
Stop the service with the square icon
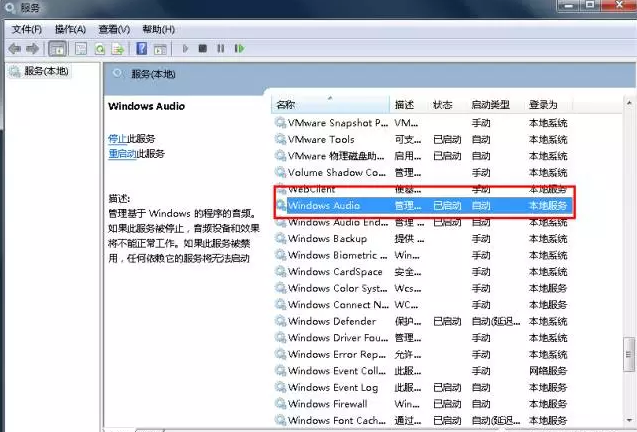click(x=202, y=49)
